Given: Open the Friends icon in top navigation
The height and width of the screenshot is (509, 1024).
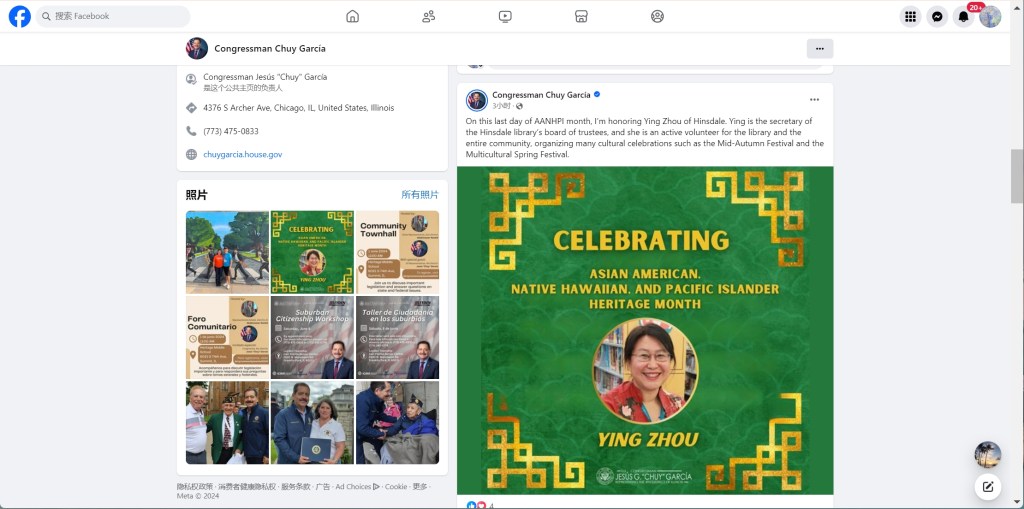Looking at the screenshot, I should [428, 16].
